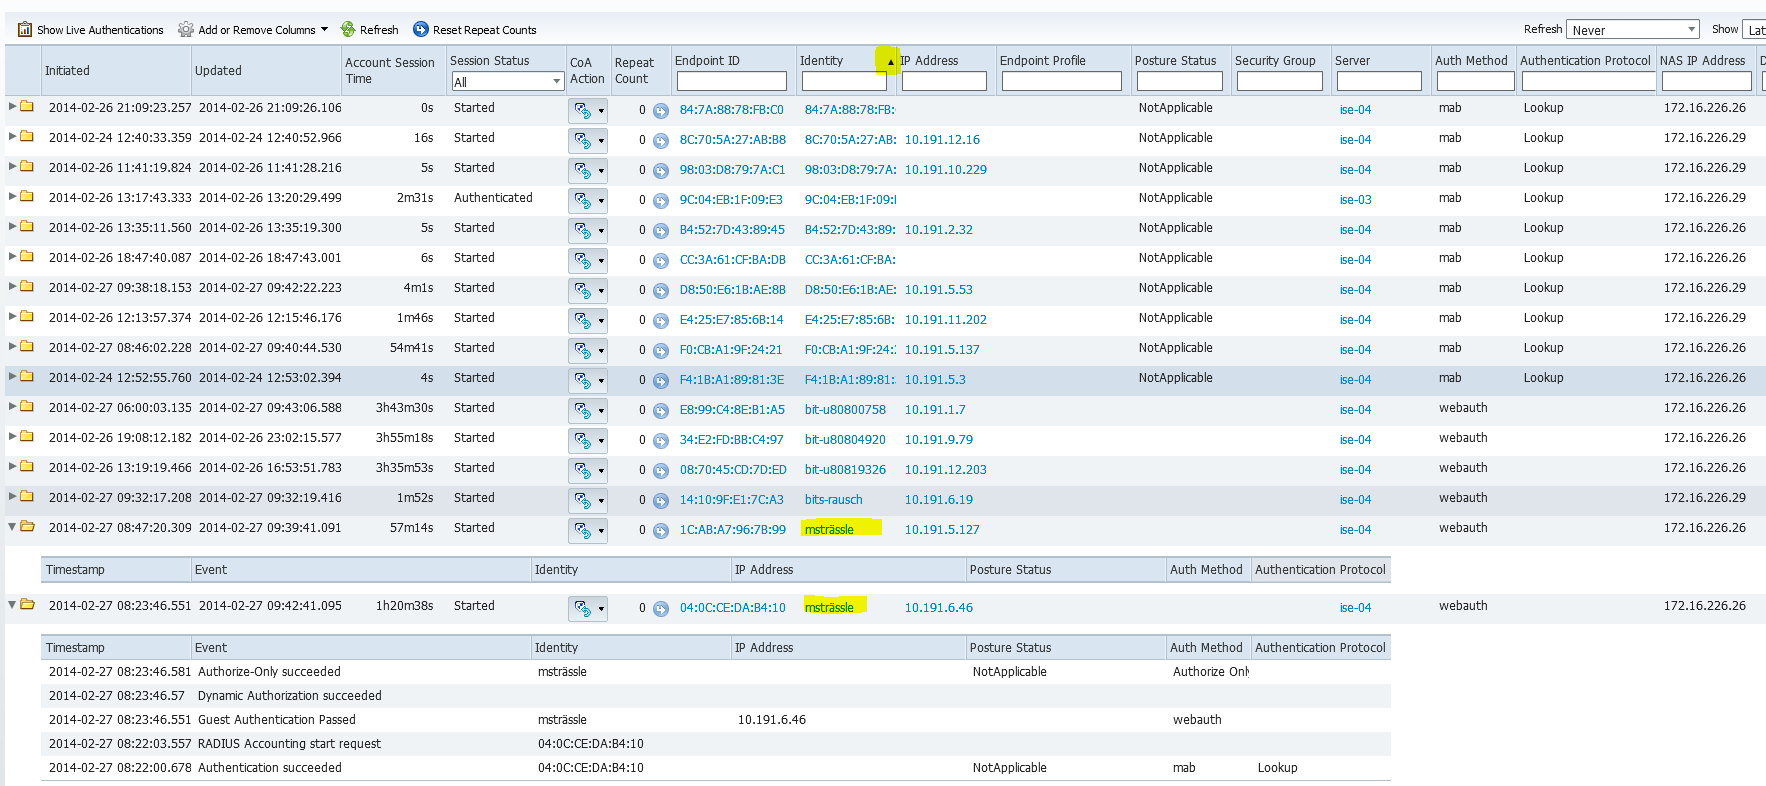Open CoA action dropdown arrow for F0:CB:A1:9F:24:21
1766x786 pixels.
(601, 351)
